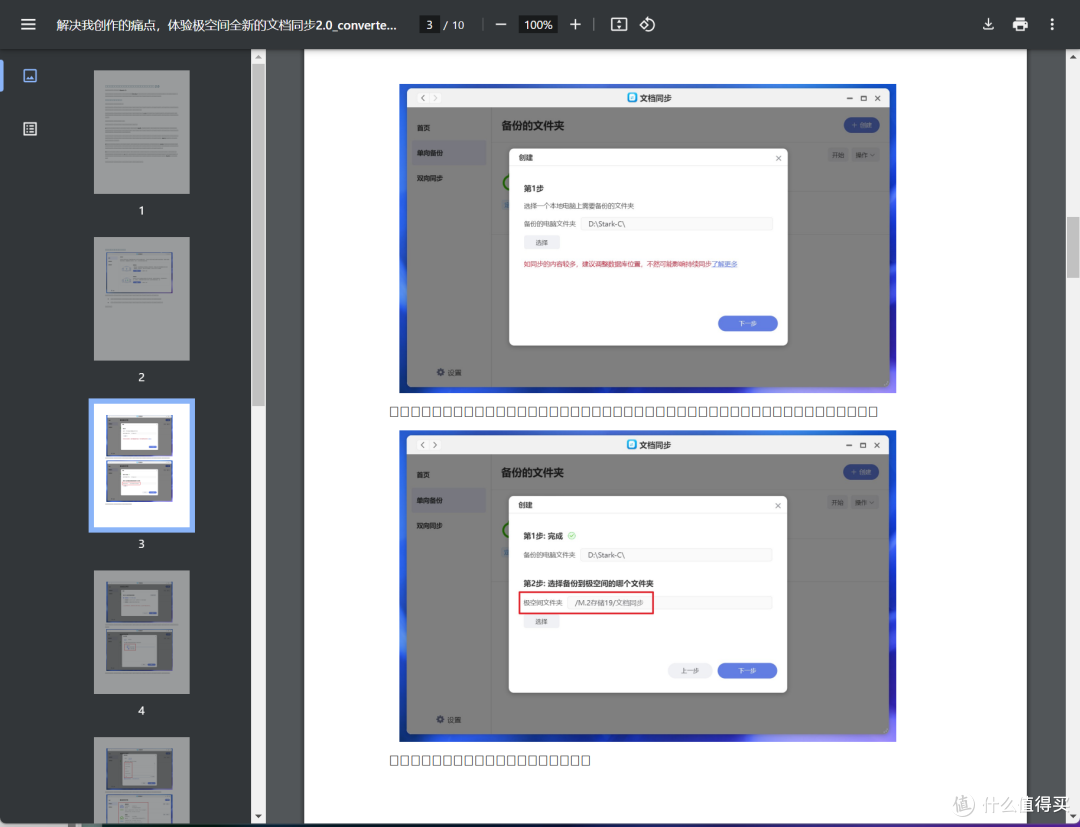
Task: Click the main document vertical scrollbar thumb
Action: (1073, 247)
